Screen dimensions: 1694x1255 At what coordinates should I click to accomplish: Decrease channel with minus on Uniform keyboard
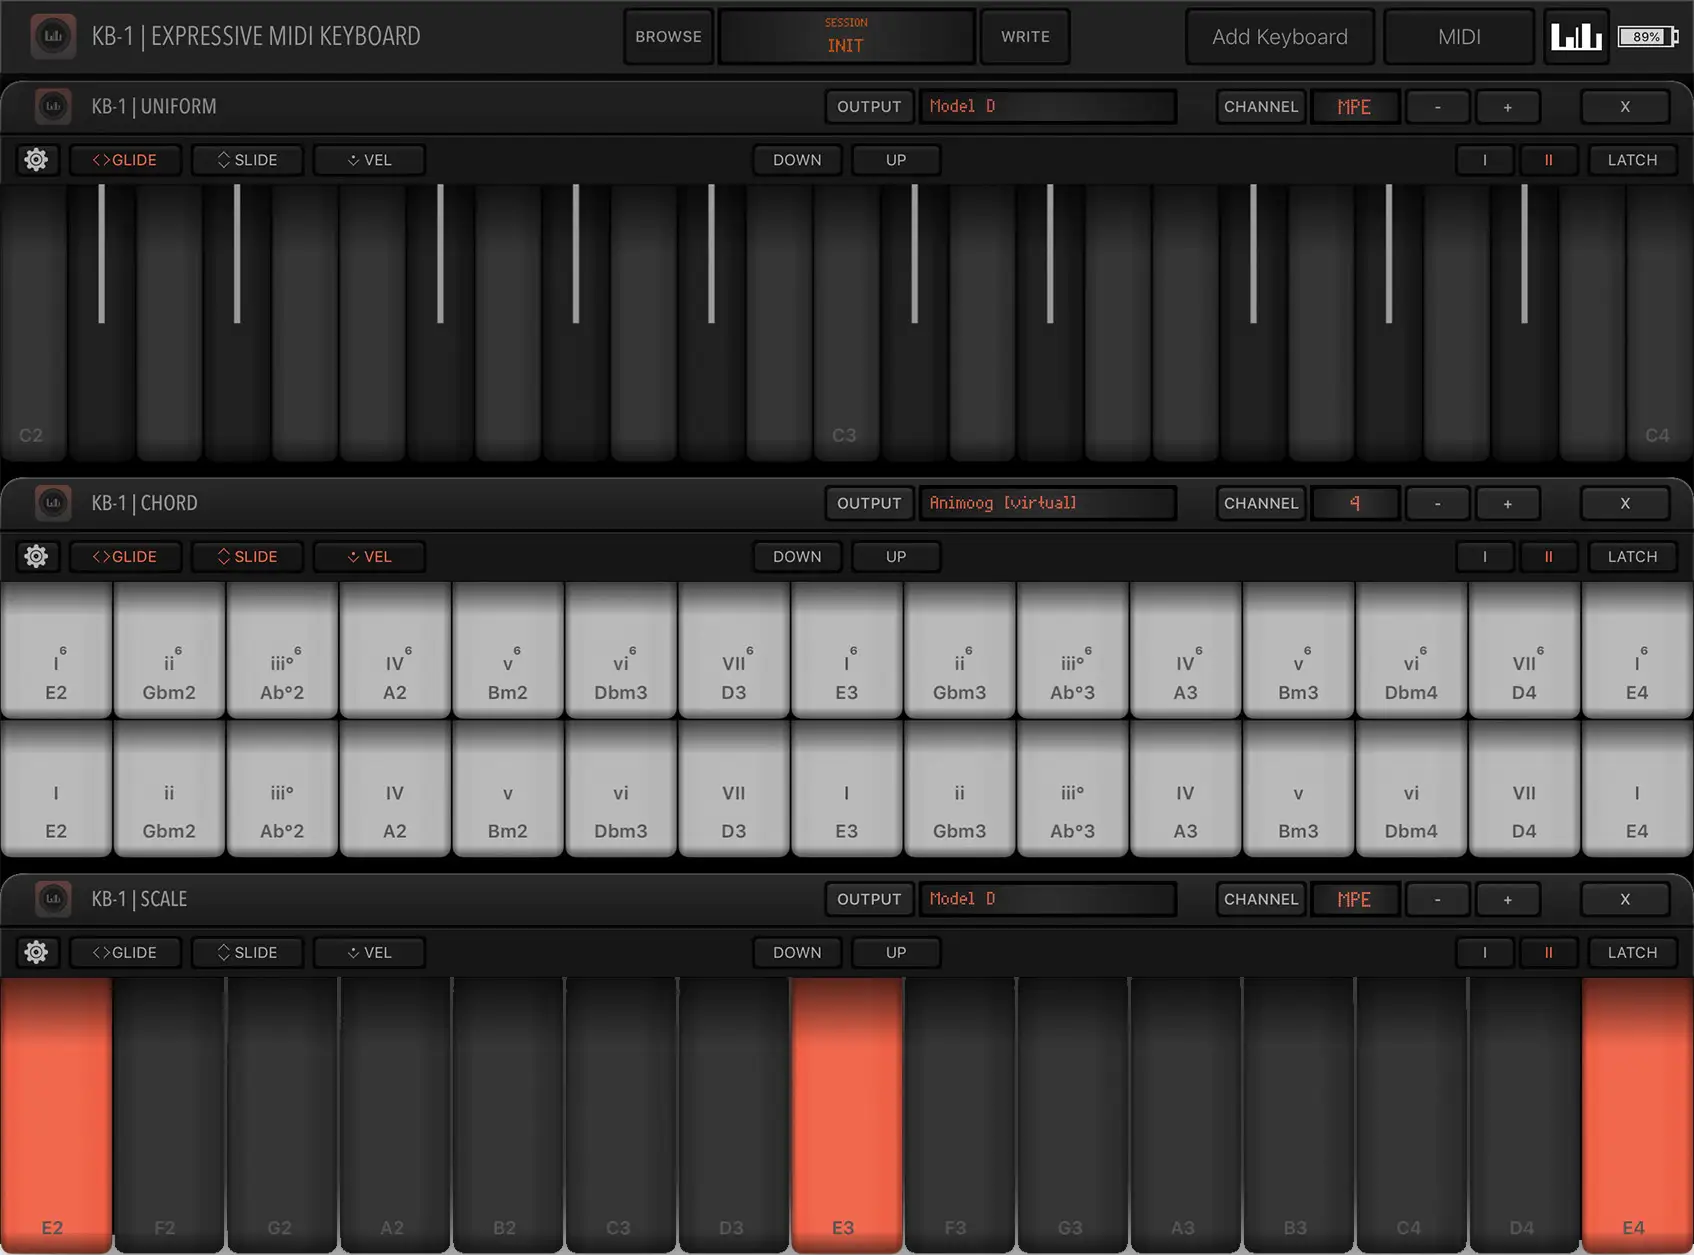click(x=1437, y=106)
